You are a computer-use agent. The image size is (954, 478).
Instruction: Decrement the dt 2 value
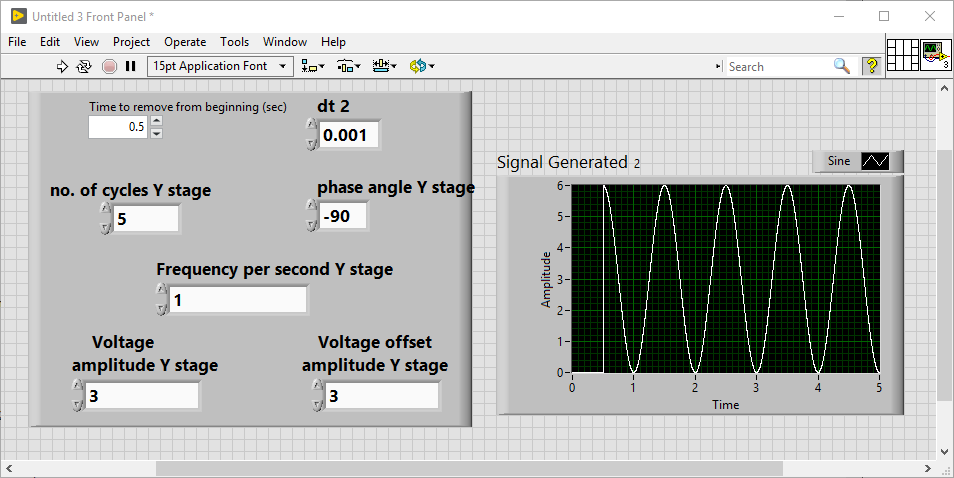(x=312, y=144)
